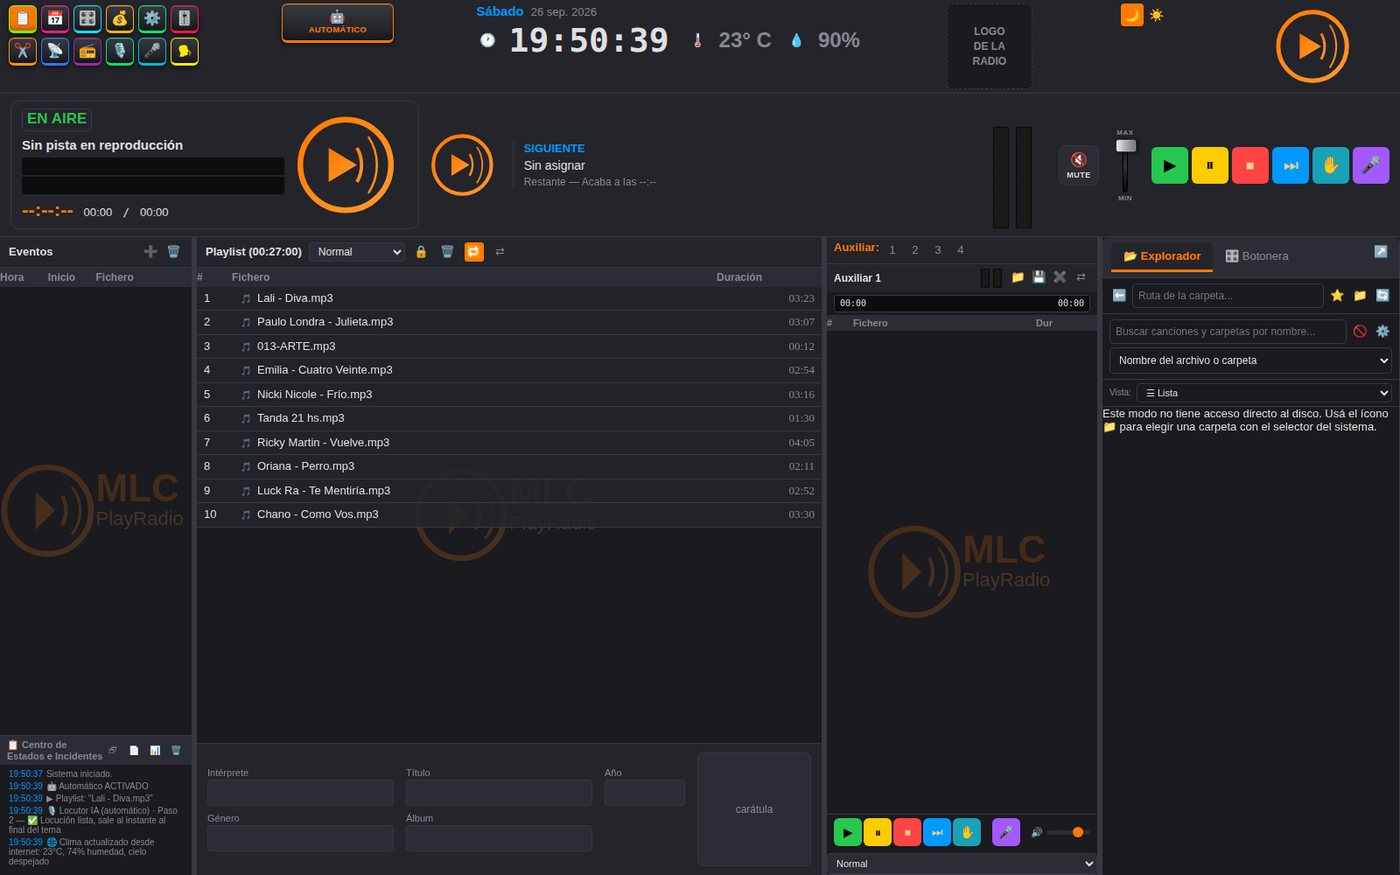The height and width of the screenshot is (875, 1400).
Task: Click the lock icon in the Playlist header
Action: click(x=421, y=252)
